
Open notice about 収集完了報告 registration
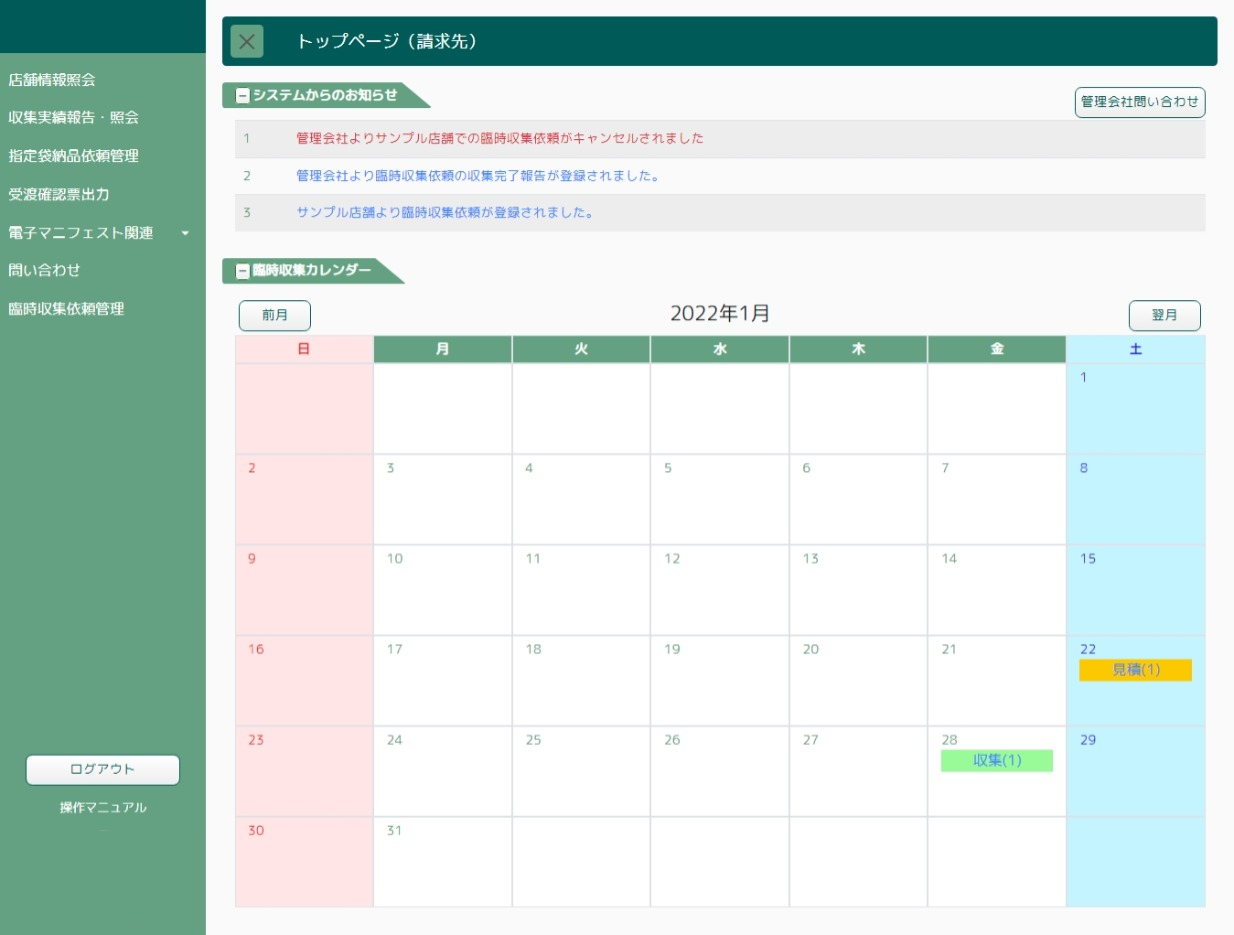(477, 176)
